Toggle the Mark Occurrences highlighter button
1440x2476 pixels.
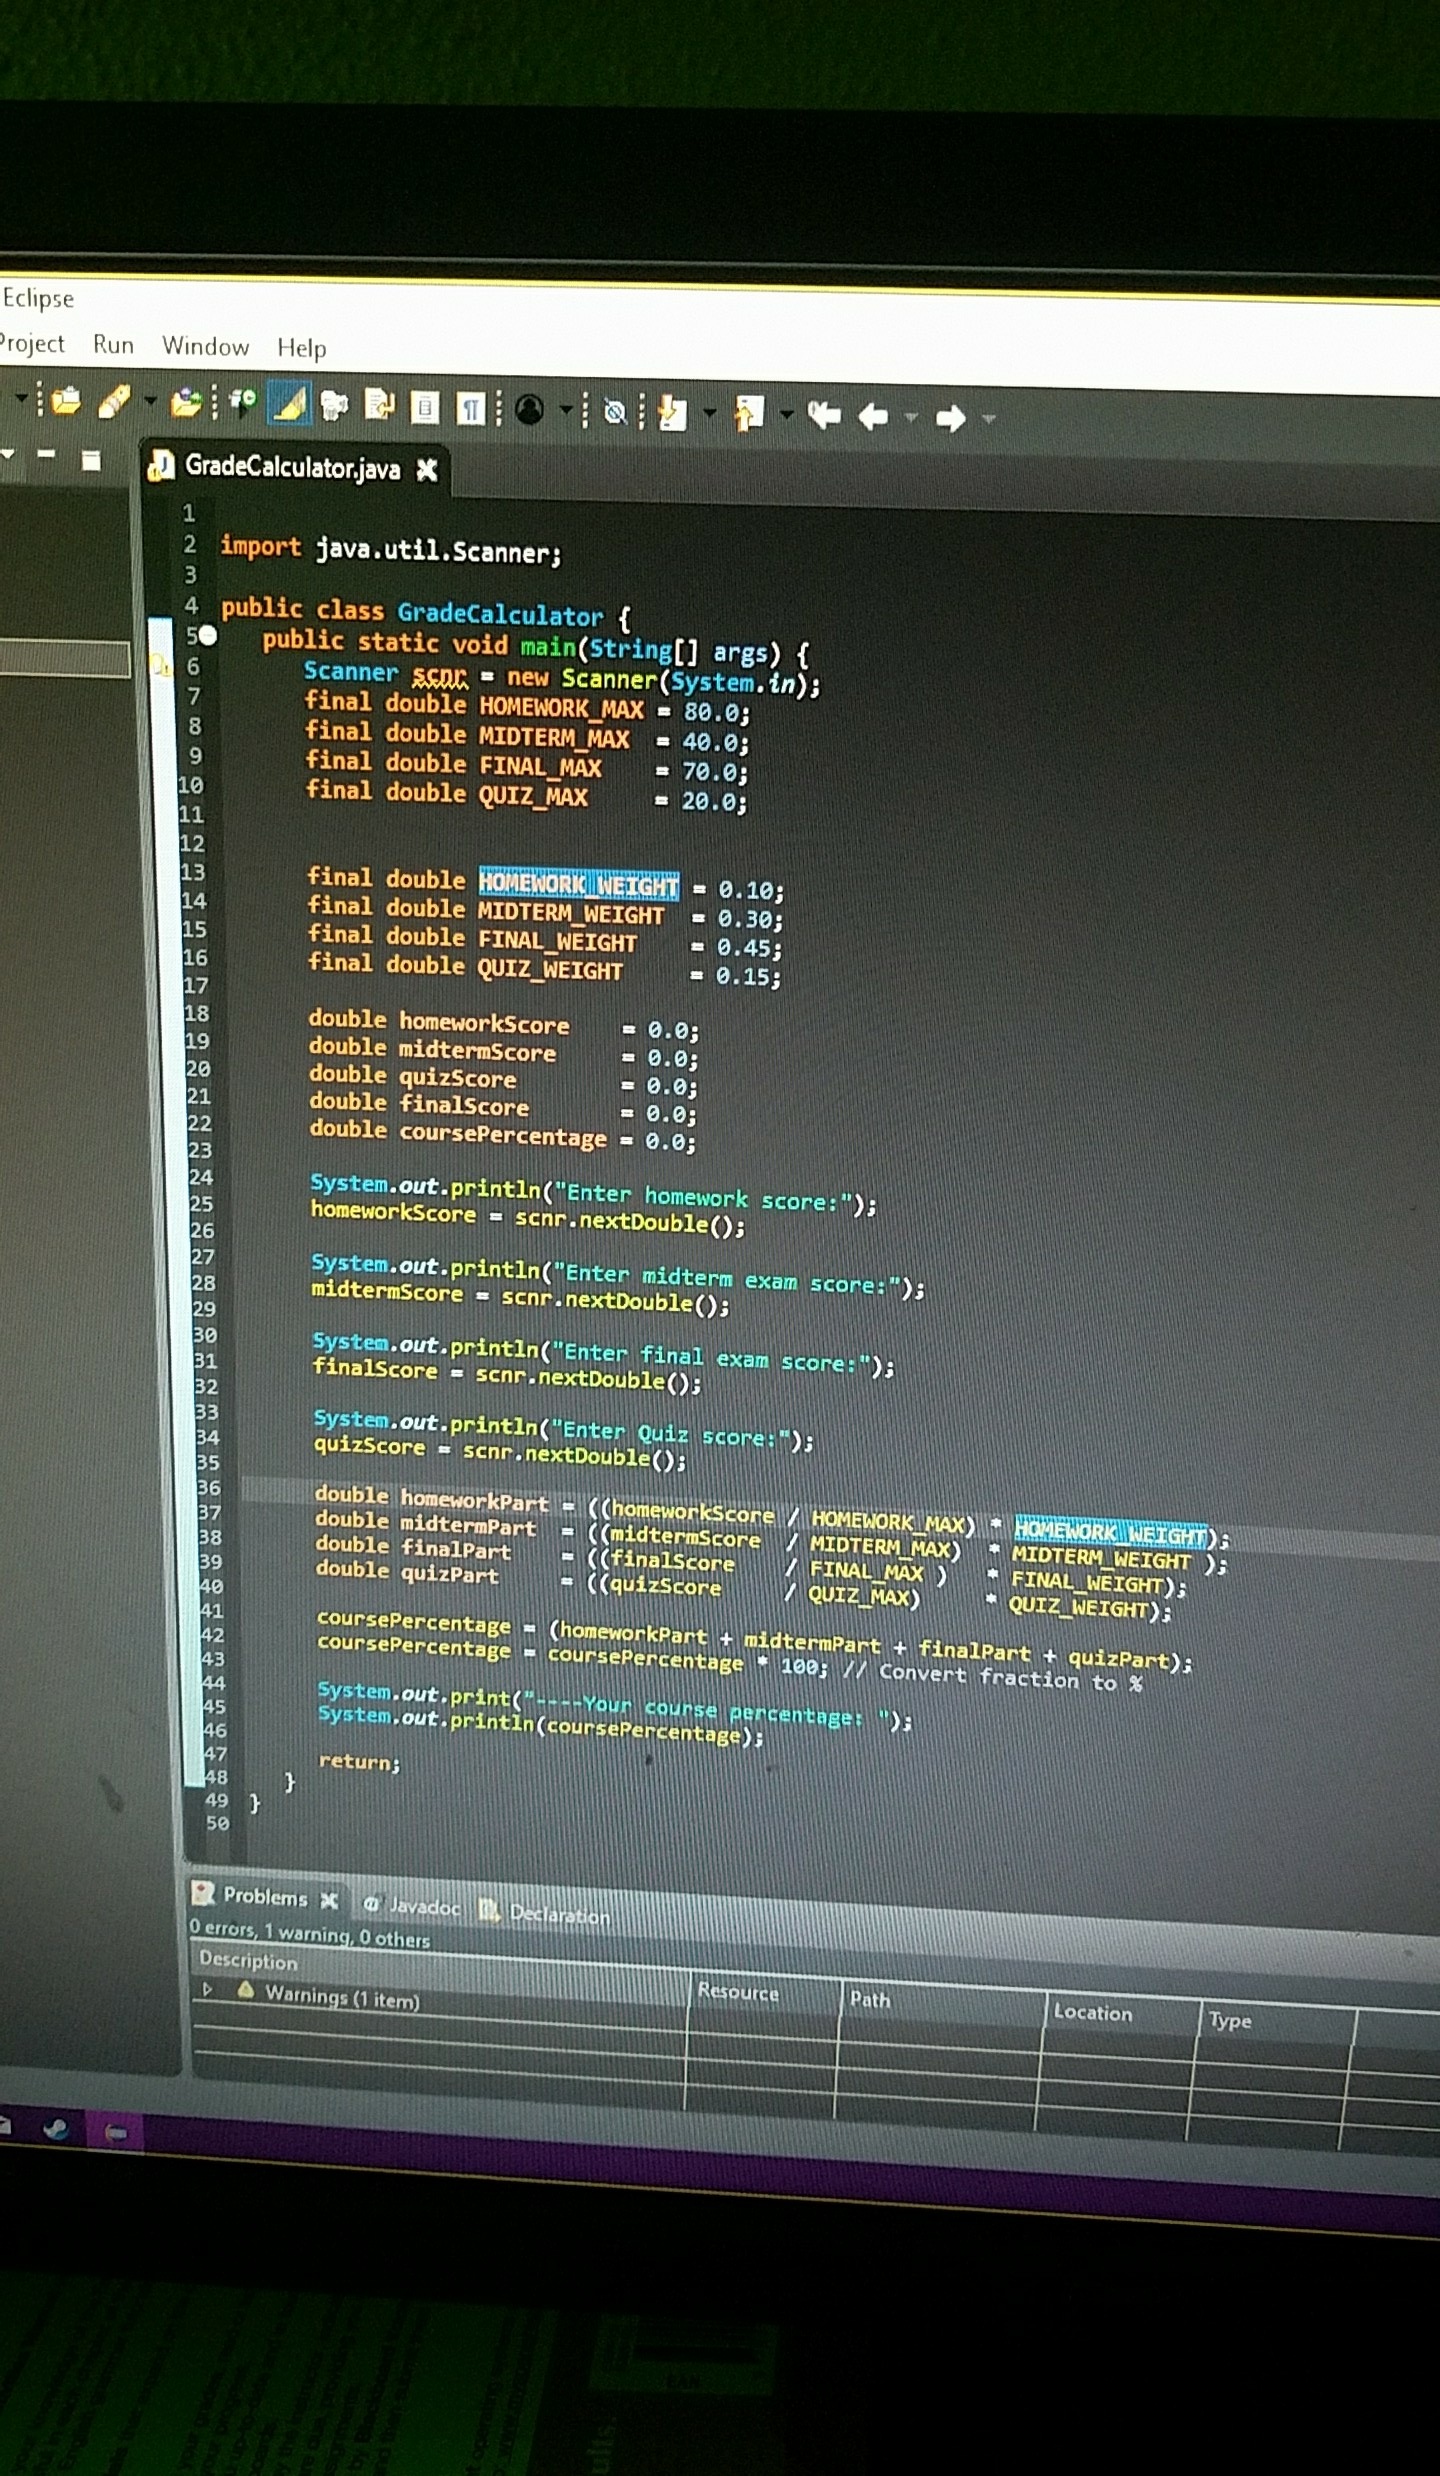290,405
